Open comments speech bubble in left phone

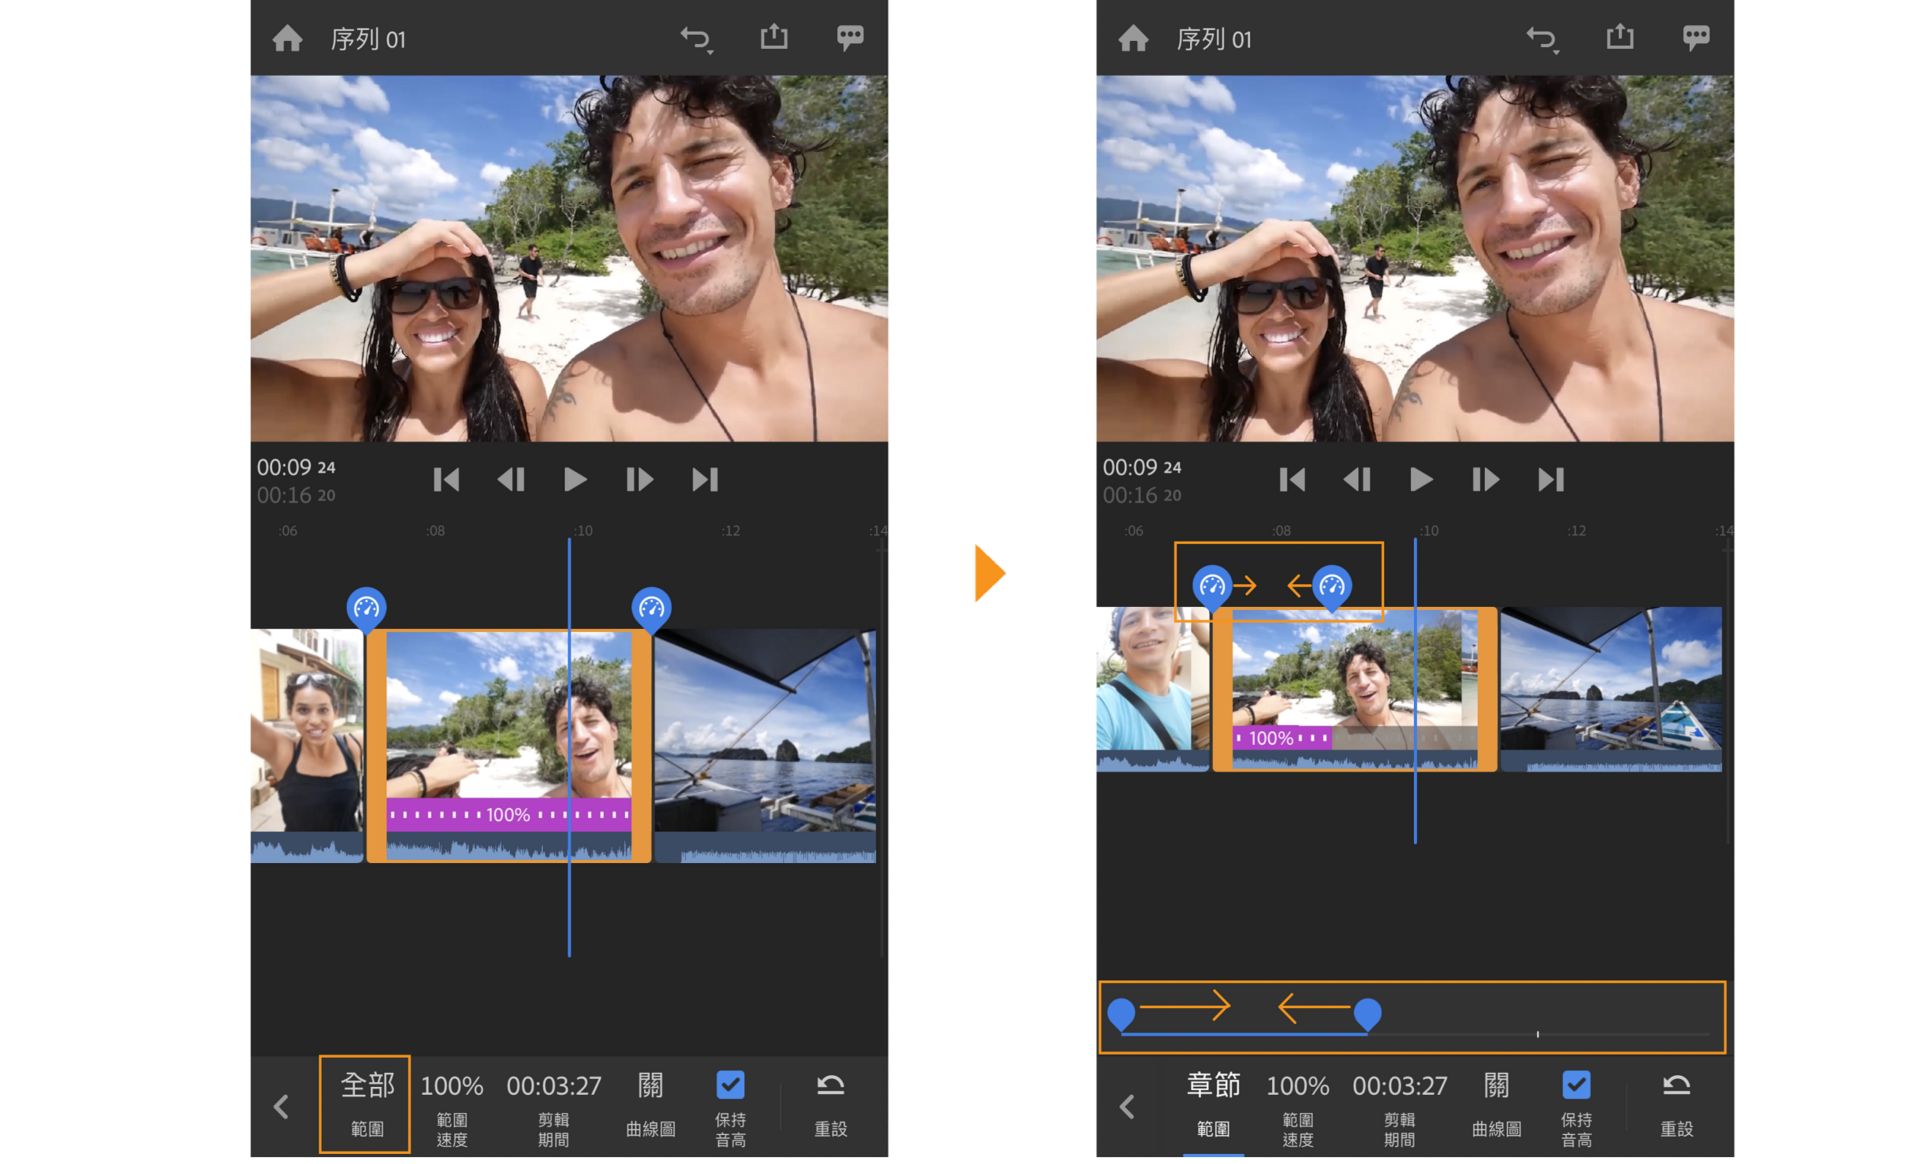pos(849,38)
